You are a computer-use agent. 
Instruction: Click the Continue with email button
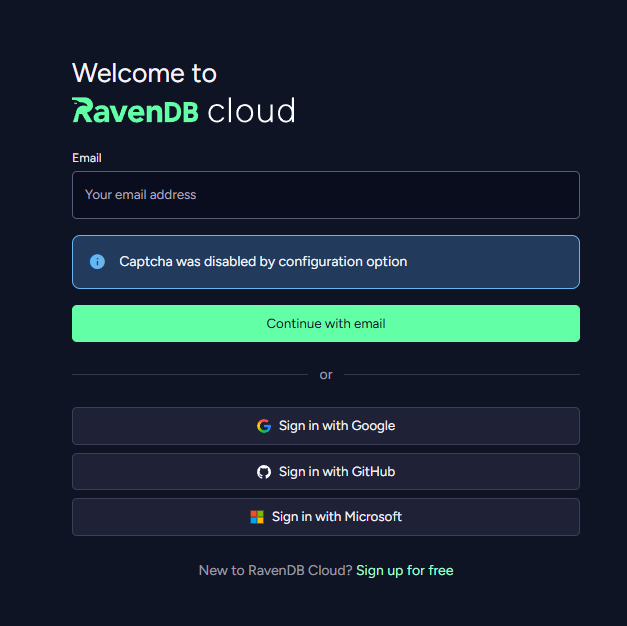pyautogui.click(x=325, y=323)
